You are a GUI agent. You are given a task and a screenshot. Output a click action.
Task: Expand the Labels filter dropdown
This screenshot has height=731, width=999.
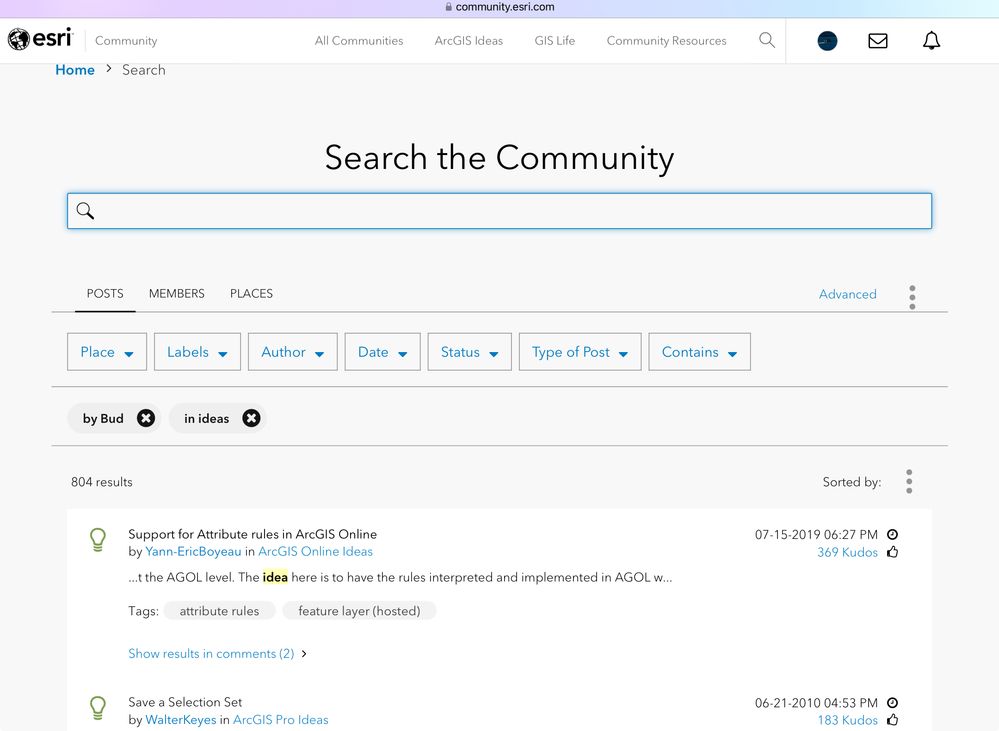pyautogui.click(x=198, y=352)
